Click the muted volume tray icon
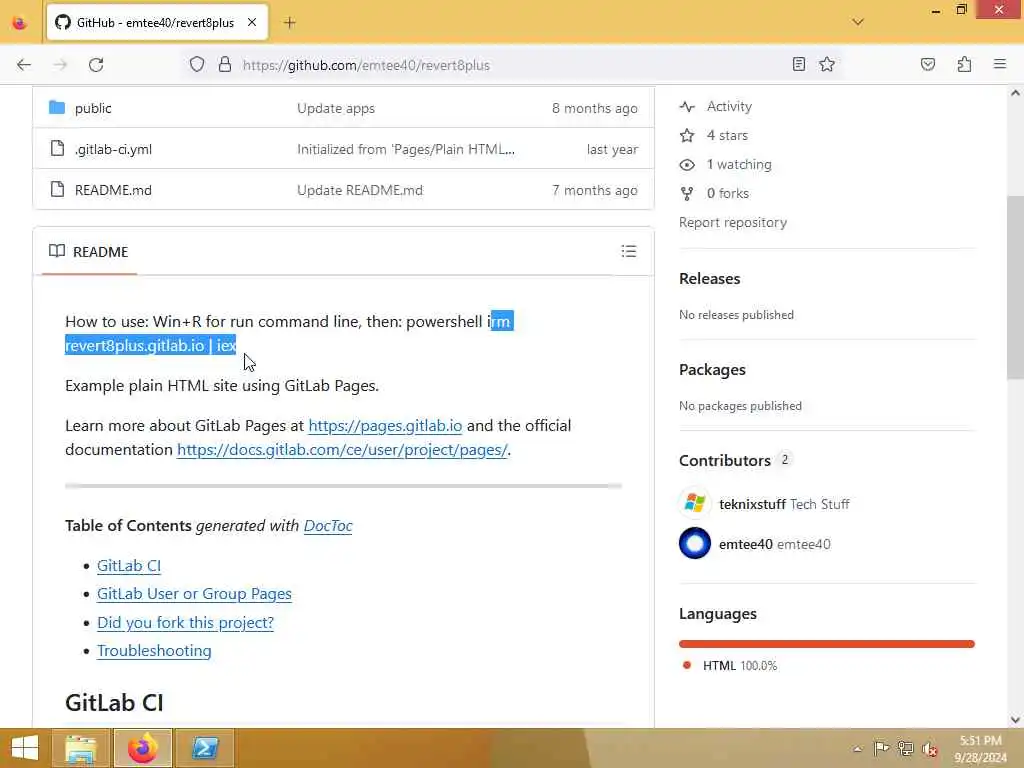 [x=929, y=749]
